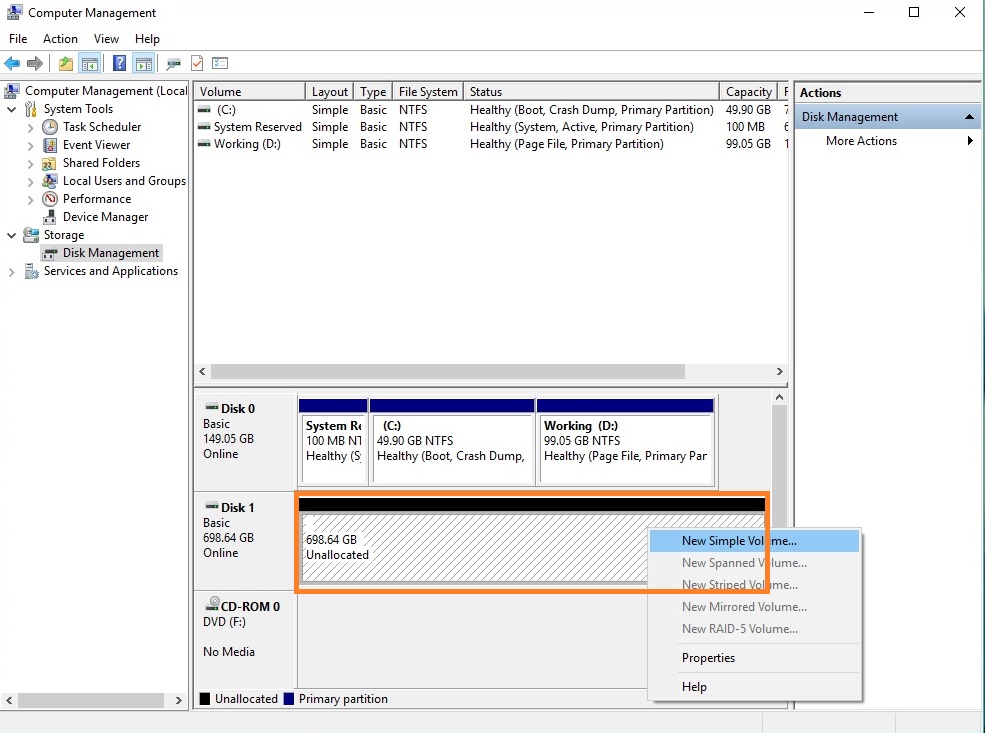Click the console tree horizontal scrollbar
The height and width of the screenshot is (733, 985).
pos(92,700)
